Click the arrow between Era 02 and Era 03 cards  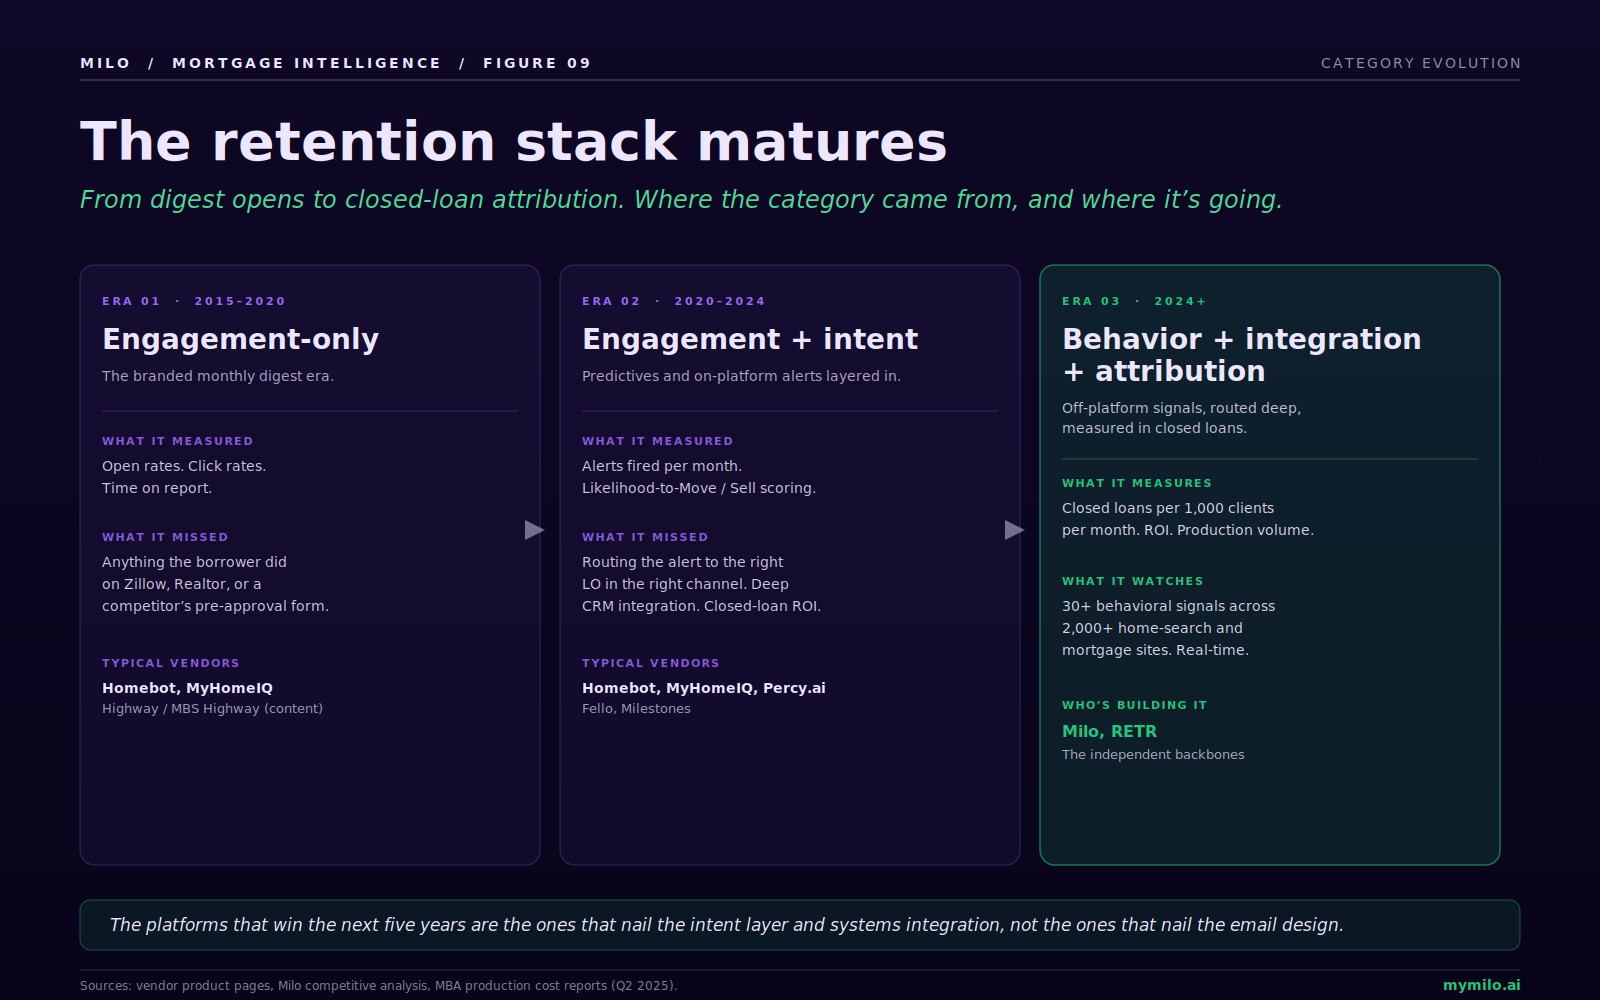[1014, 530]
